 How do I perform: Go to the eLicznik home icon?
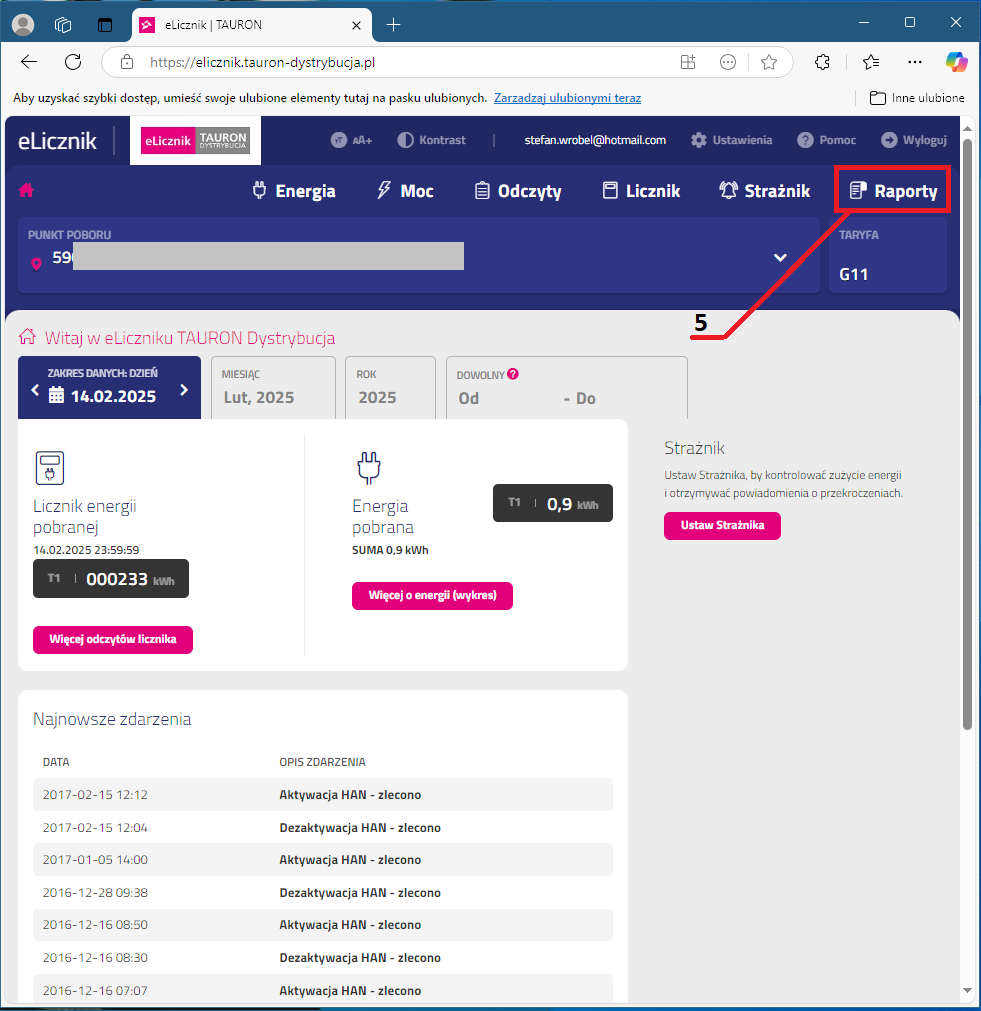26,190
